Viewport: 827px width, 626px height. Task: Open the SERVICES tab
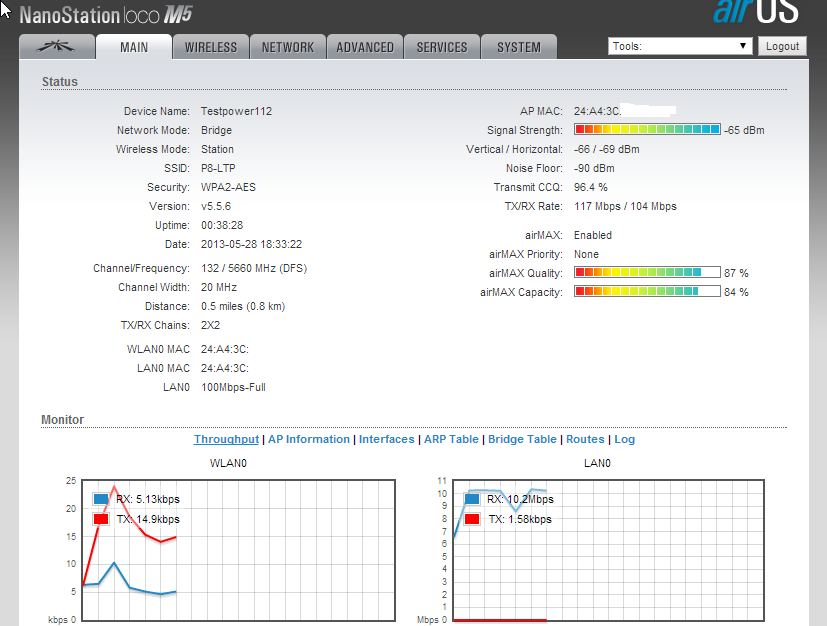click(442, 47)
